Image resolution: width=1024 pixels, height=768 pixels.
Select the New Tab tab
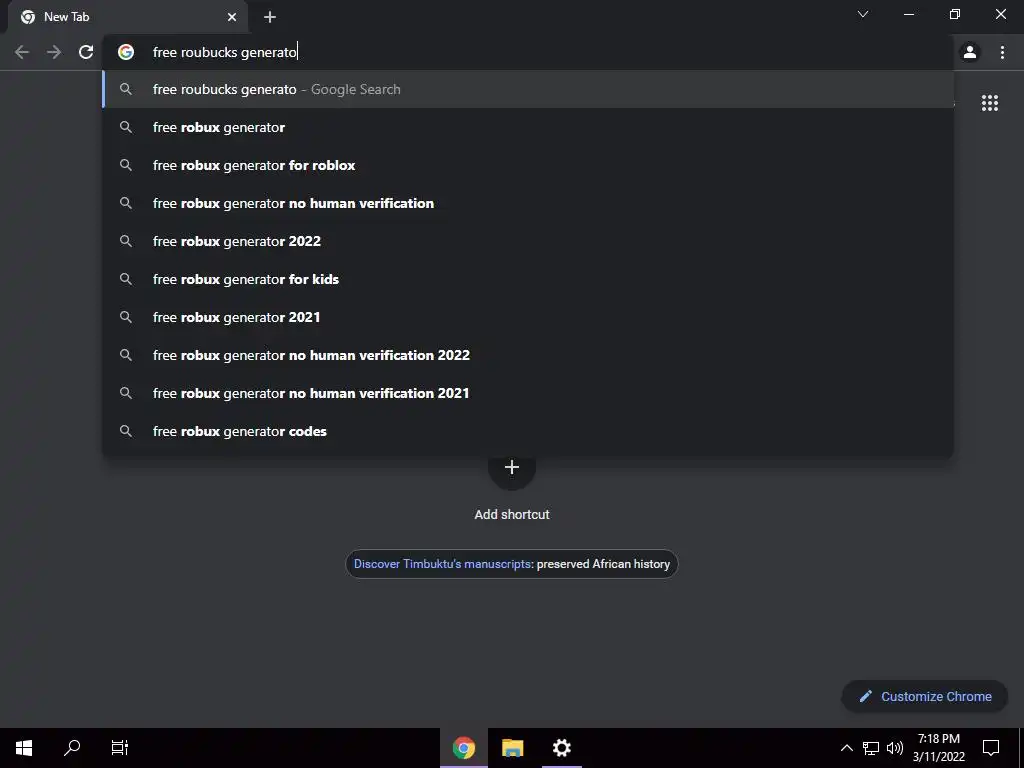127,18
